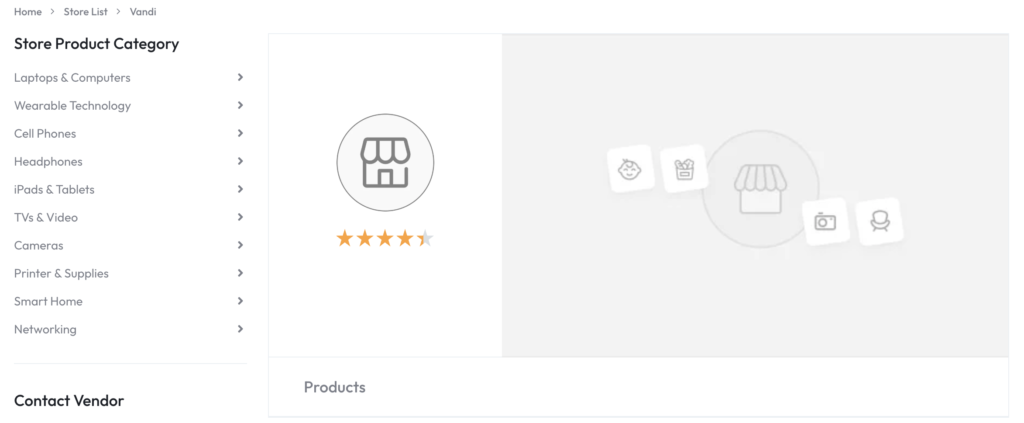Click the store logo icon in circle
This screenshot has height=423, width=1024.
pyautogui.click(x=385, y=163)
